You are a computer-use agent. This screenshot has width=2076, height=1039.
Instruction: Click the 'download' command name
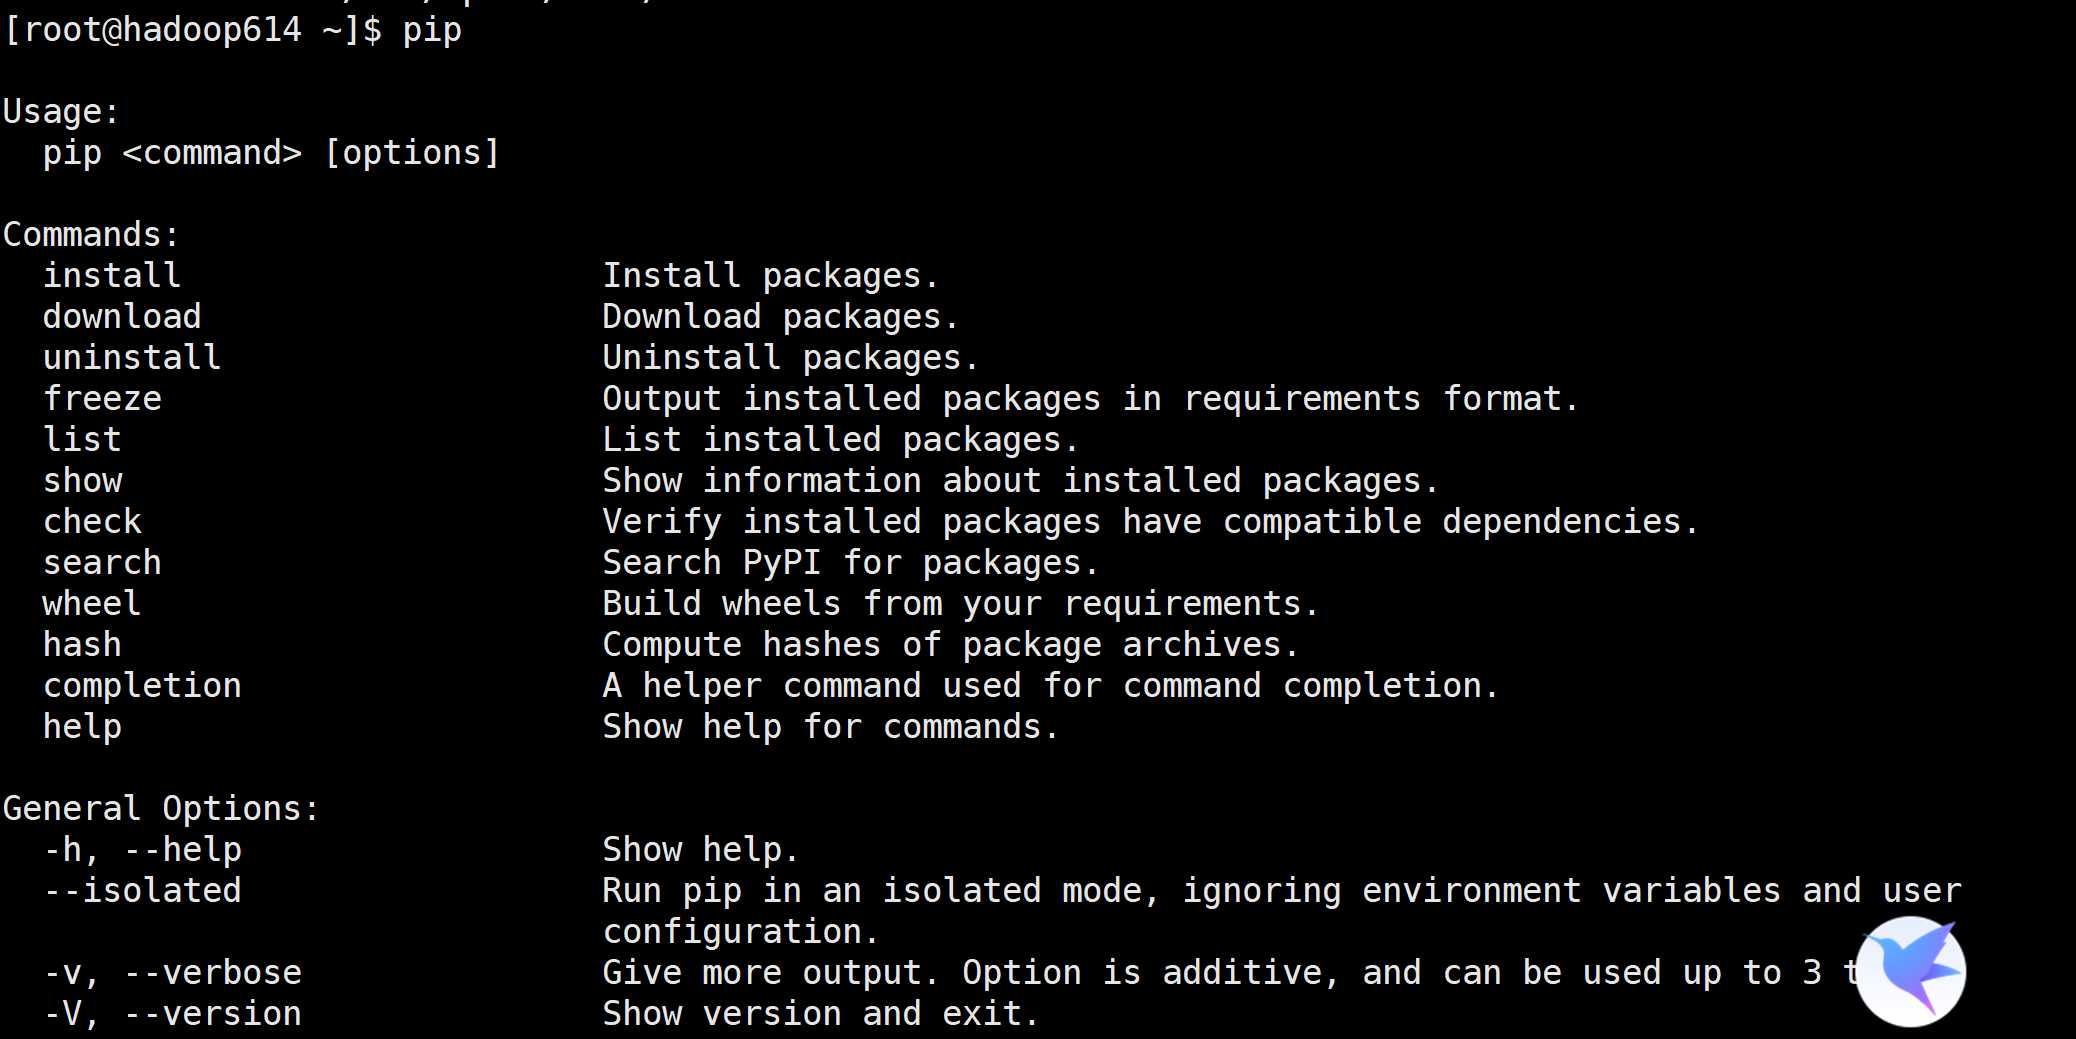122,316
